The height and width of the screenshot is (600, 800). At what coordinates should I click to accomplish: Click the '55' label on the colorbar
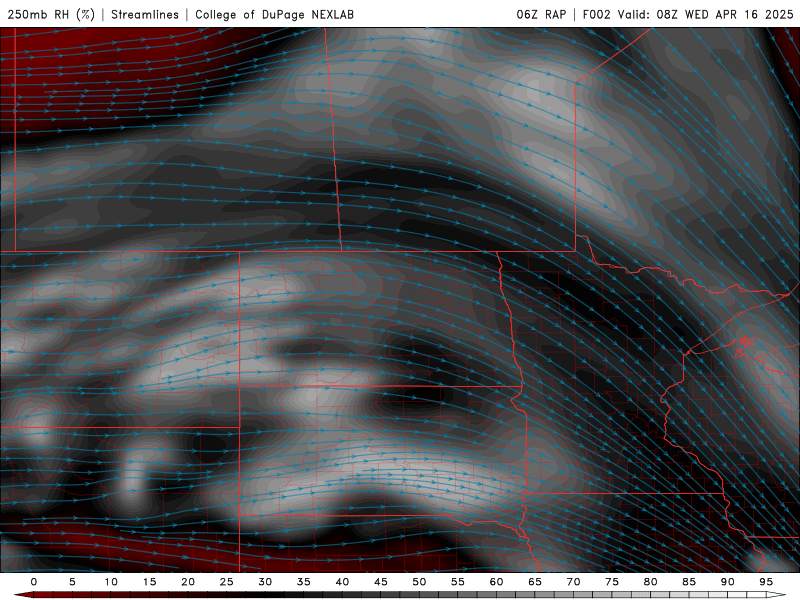click(x=458, y=582)
